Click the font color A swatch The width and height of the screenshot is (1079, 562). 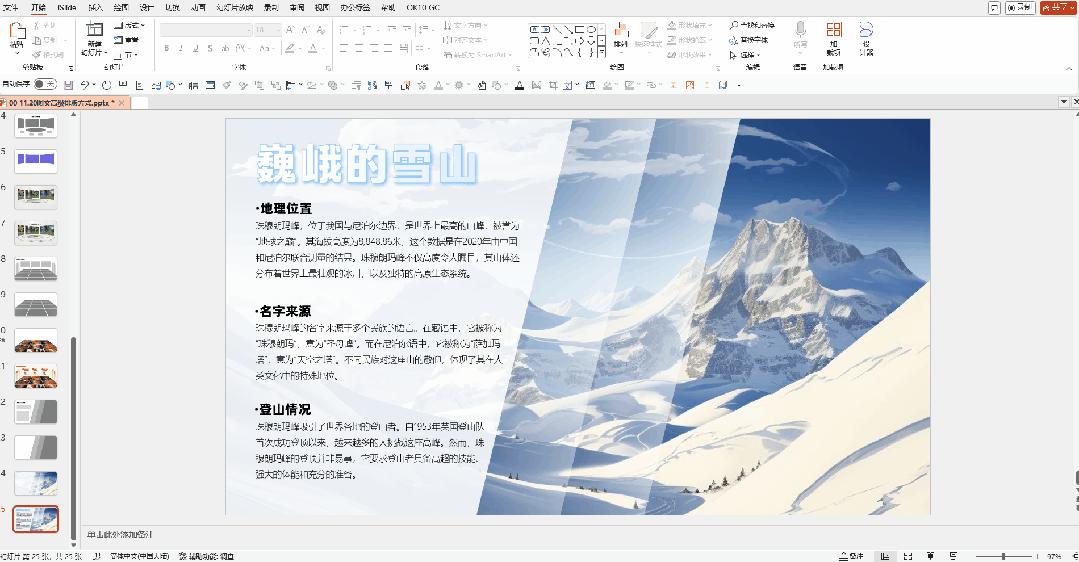[312, 48]
